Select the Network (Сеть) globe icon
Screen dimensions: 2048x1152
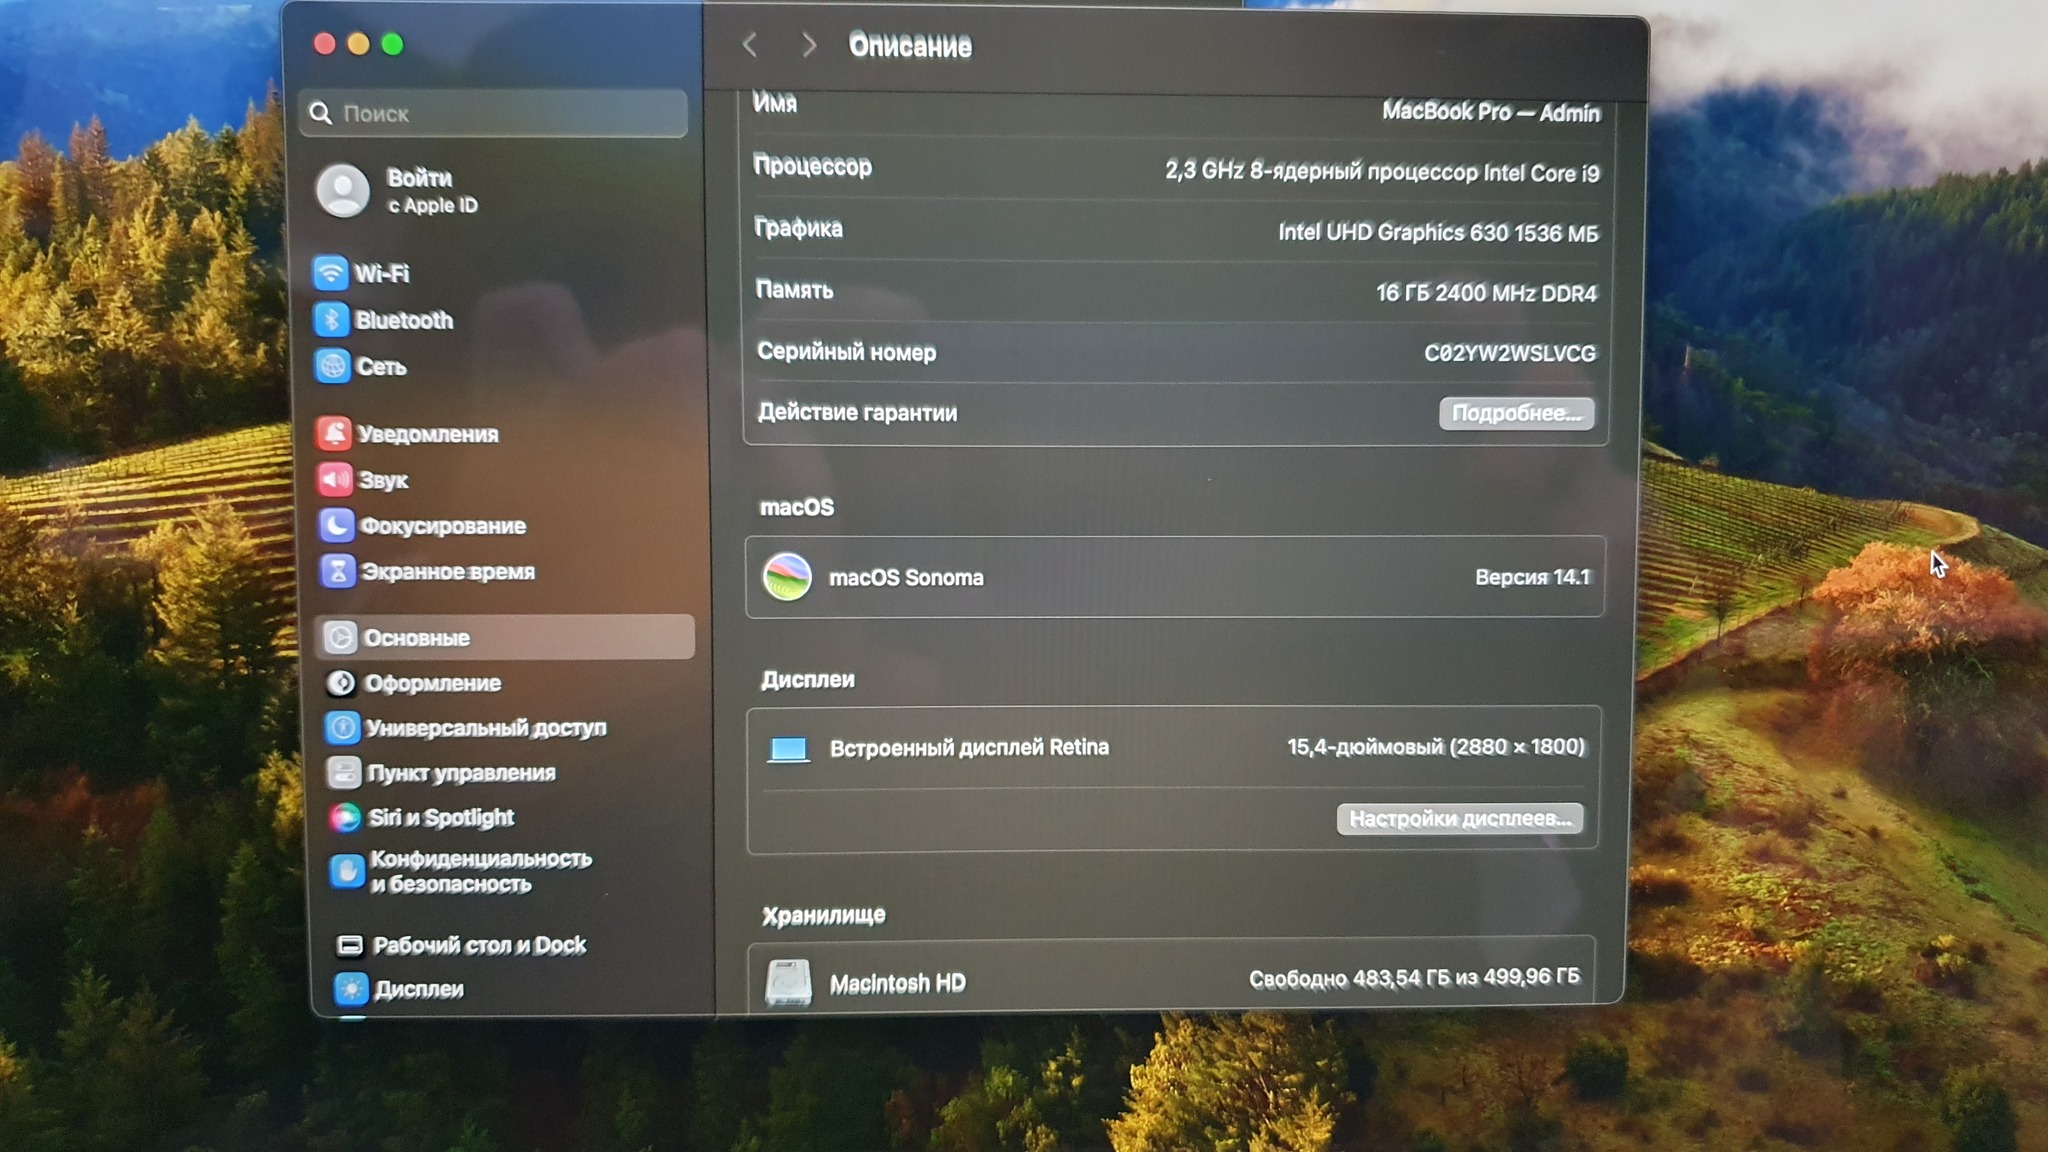pyautogui.click(x=332, y=366)
